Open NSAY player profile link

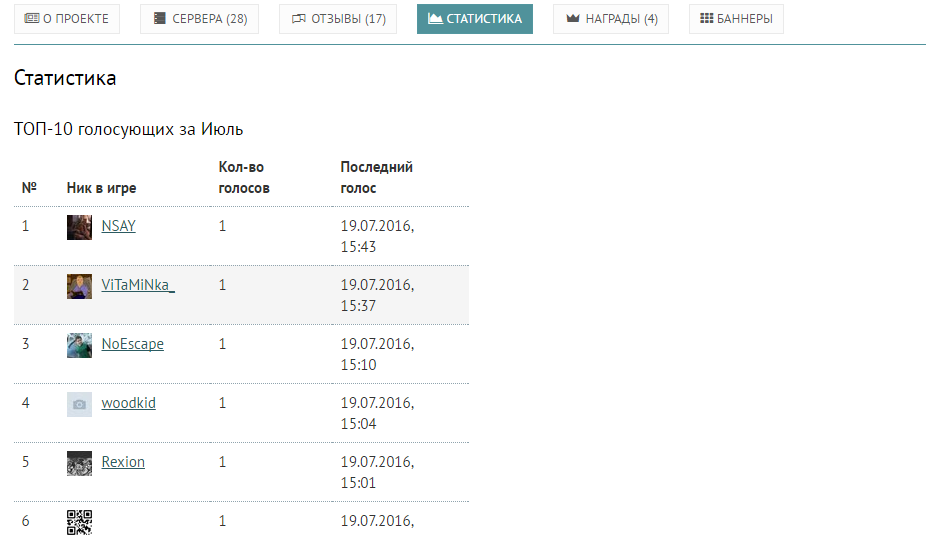119,226
